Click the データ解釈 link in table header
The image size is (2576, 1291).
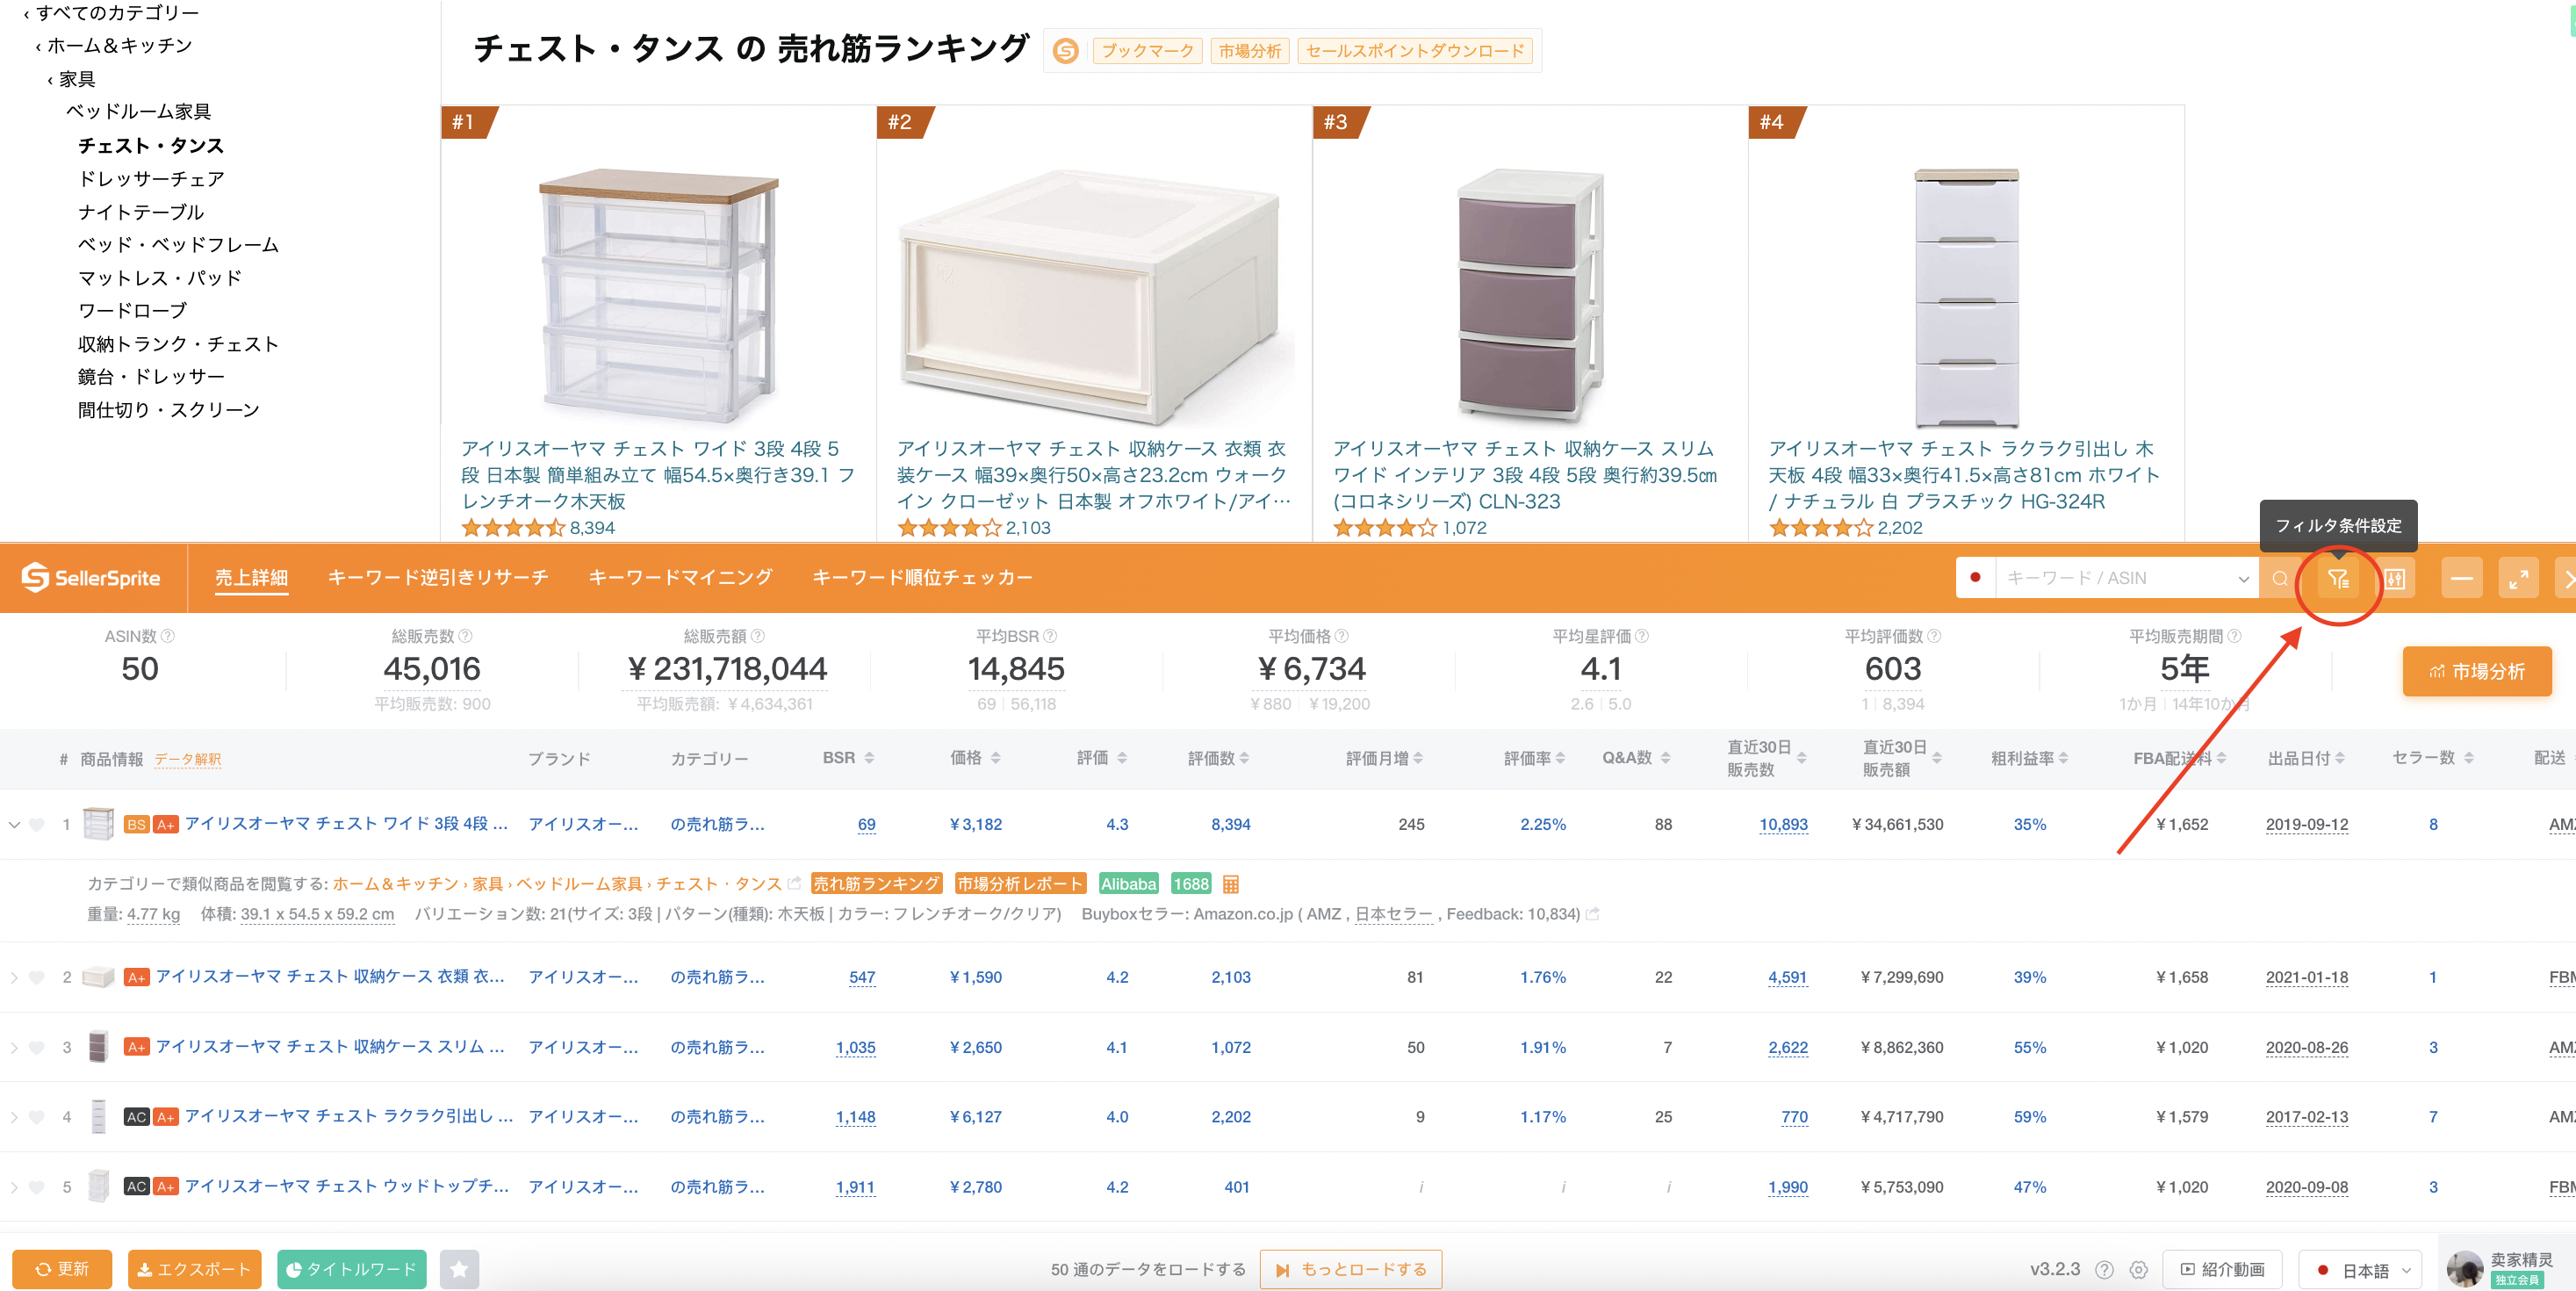click(187, 759)
